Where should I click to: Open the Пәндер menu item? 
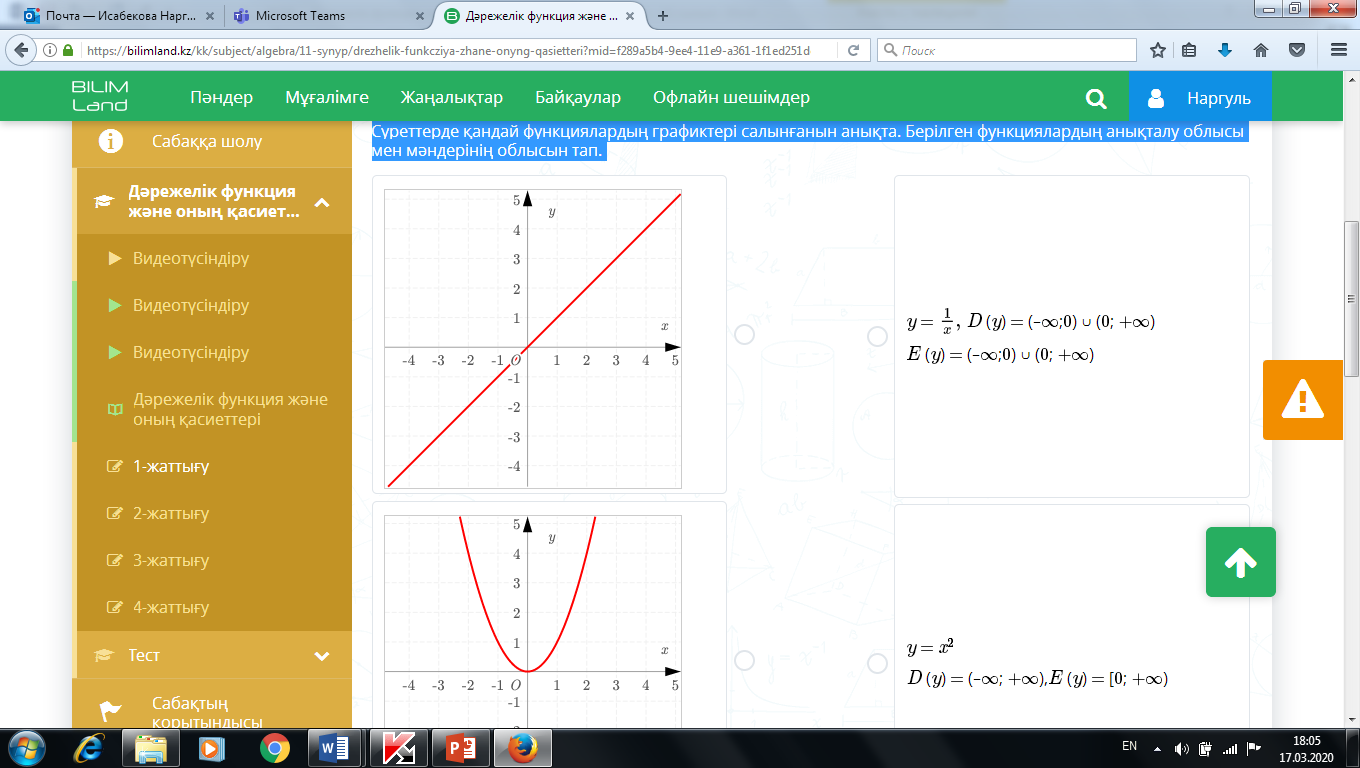pyautogui.click(x=221, y=98)
